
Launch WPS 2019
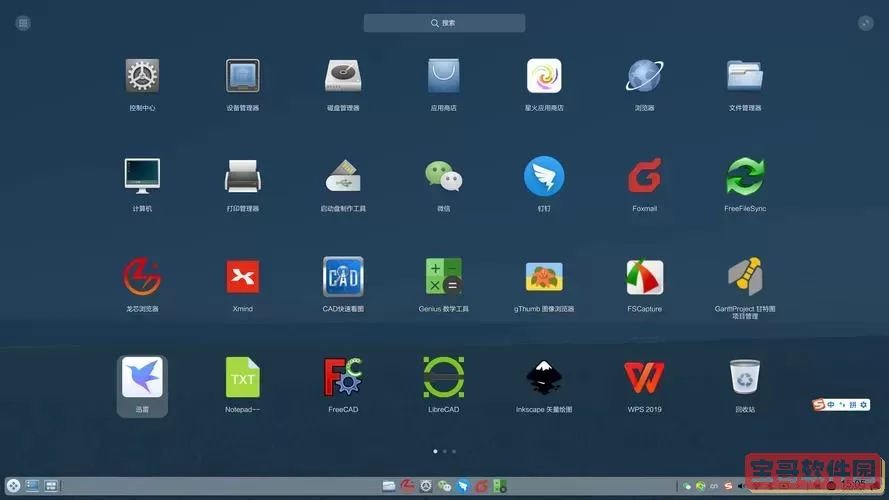click(x=645, y=377)
